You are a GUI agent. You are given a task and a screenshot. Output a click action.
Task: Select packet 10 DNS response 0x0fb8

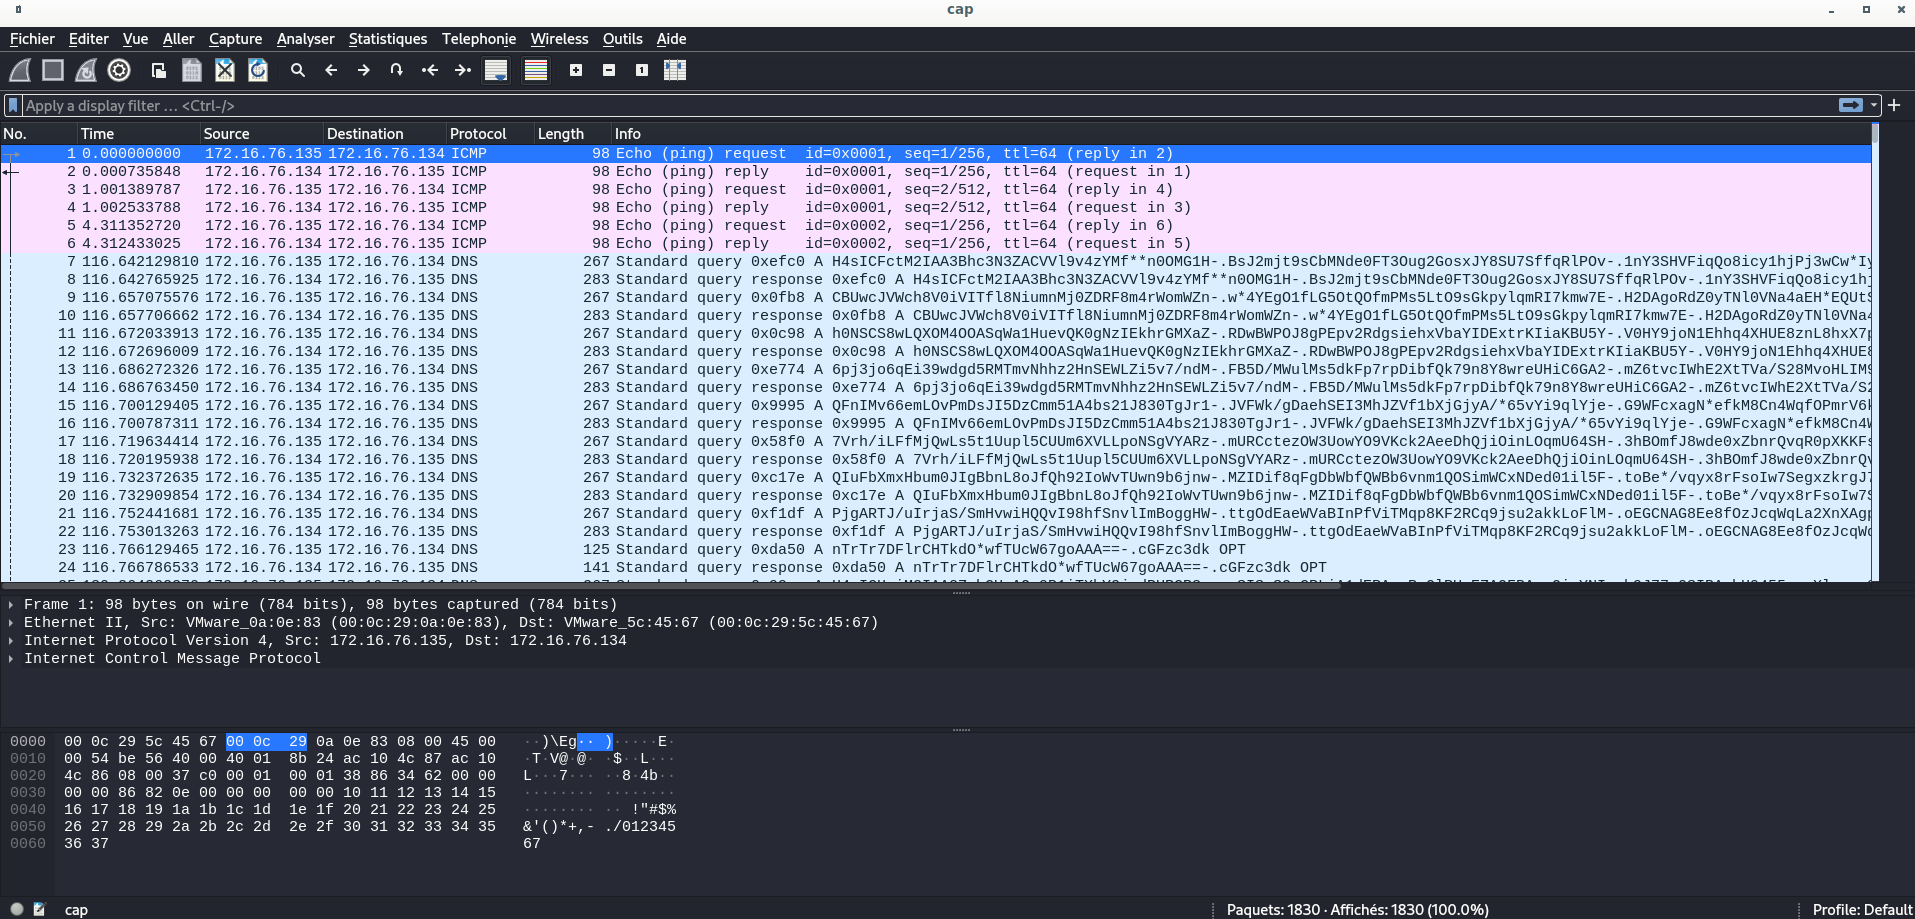[x=935, y=316]
